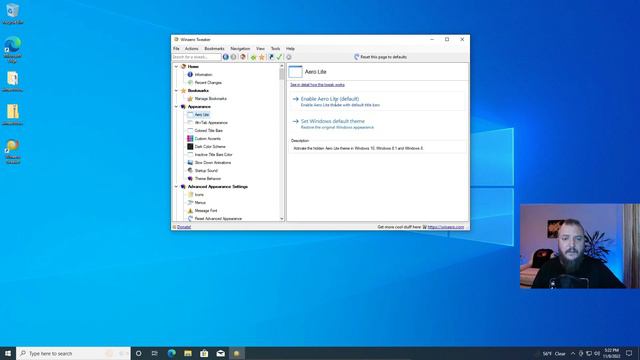The image size is (640, 360).
Task: Open the View menu
Action: (260, 49)
